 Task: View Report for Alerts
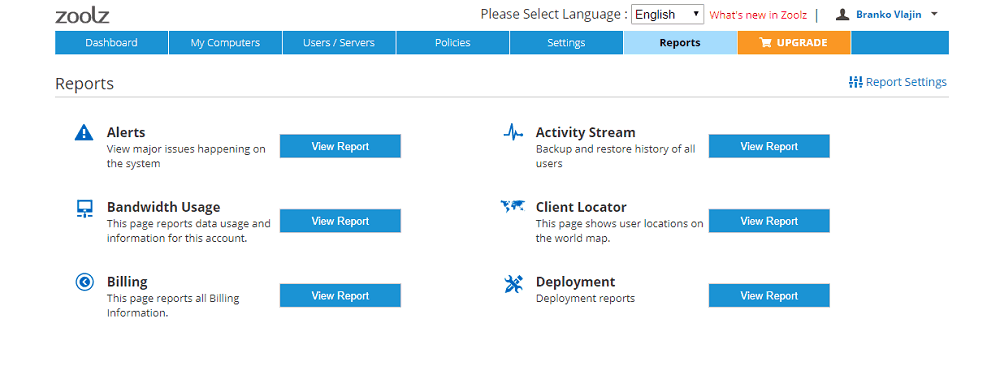pyautogui.click(x=340, y=146)
